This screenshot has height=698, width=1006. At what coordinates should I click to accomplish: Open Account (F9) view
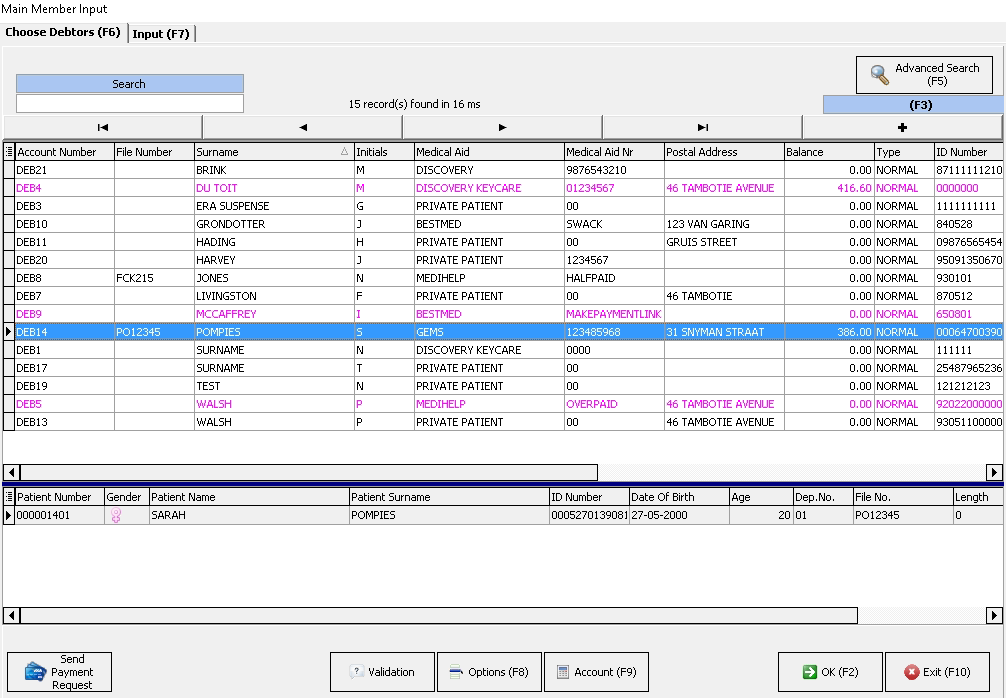coord(596,672)
